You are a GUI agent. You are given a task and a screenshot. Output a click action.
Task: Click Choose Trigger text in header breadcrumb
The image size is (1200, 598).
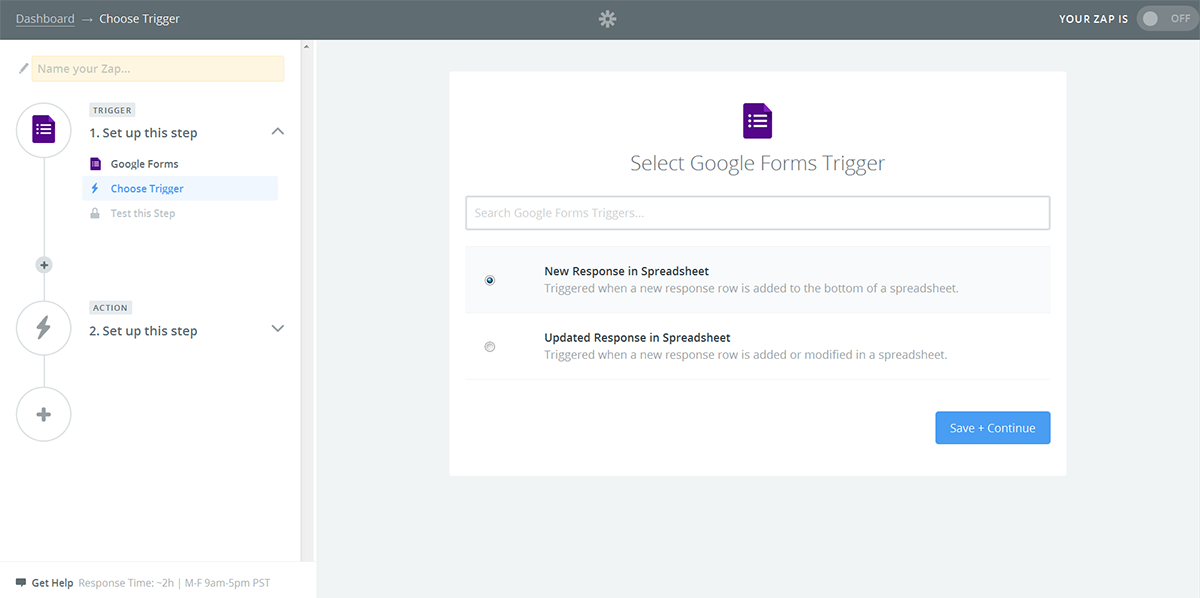(139, 19)
